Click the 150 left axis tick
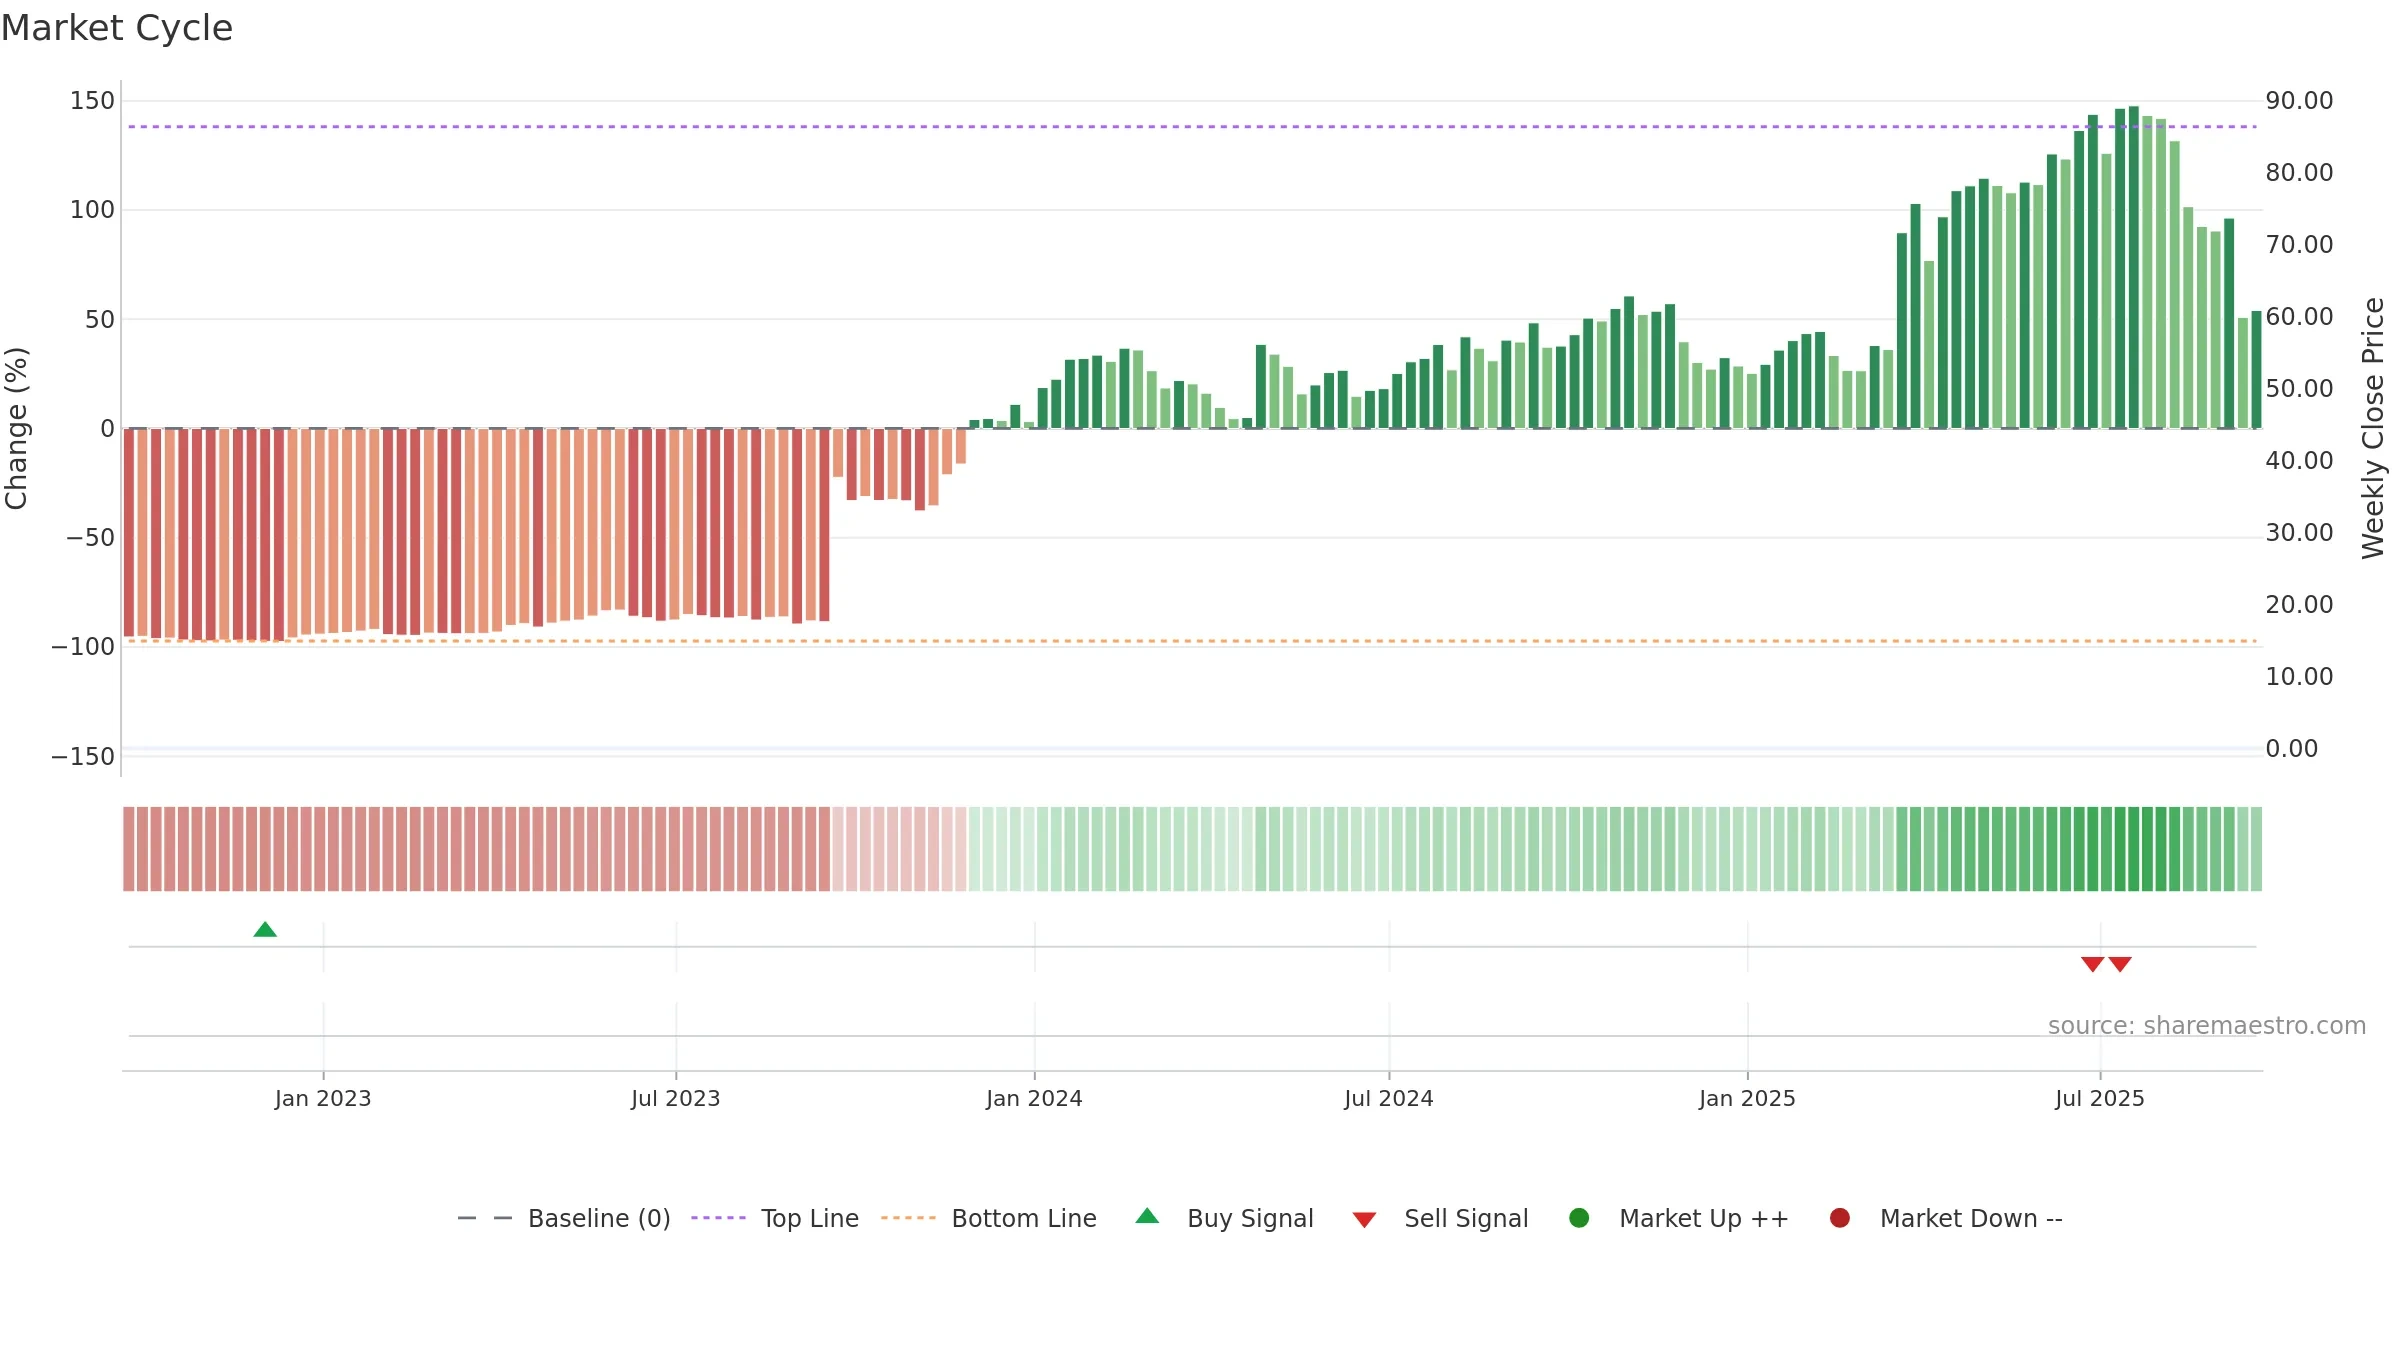This screenshot has width=2400, height=1350. point(92,101)
